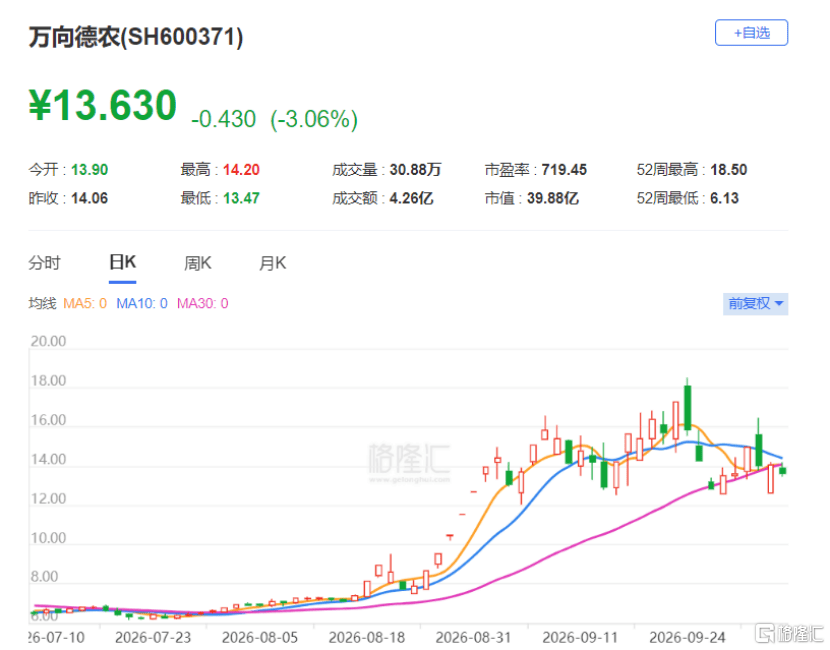Click the 12.00 price axis label
The height and width of the screenshot is (650, 830).
click(48, 499)
